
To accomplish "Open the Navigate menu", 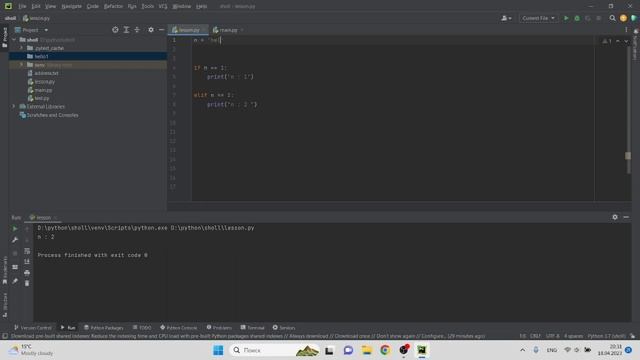I will pos(71,6).
